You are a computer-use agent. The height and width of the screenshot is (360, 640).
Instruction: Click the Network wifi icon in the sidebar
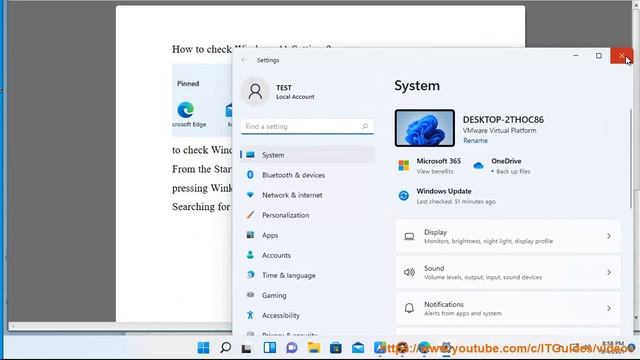pyautogui.click(x=250, y=195)
